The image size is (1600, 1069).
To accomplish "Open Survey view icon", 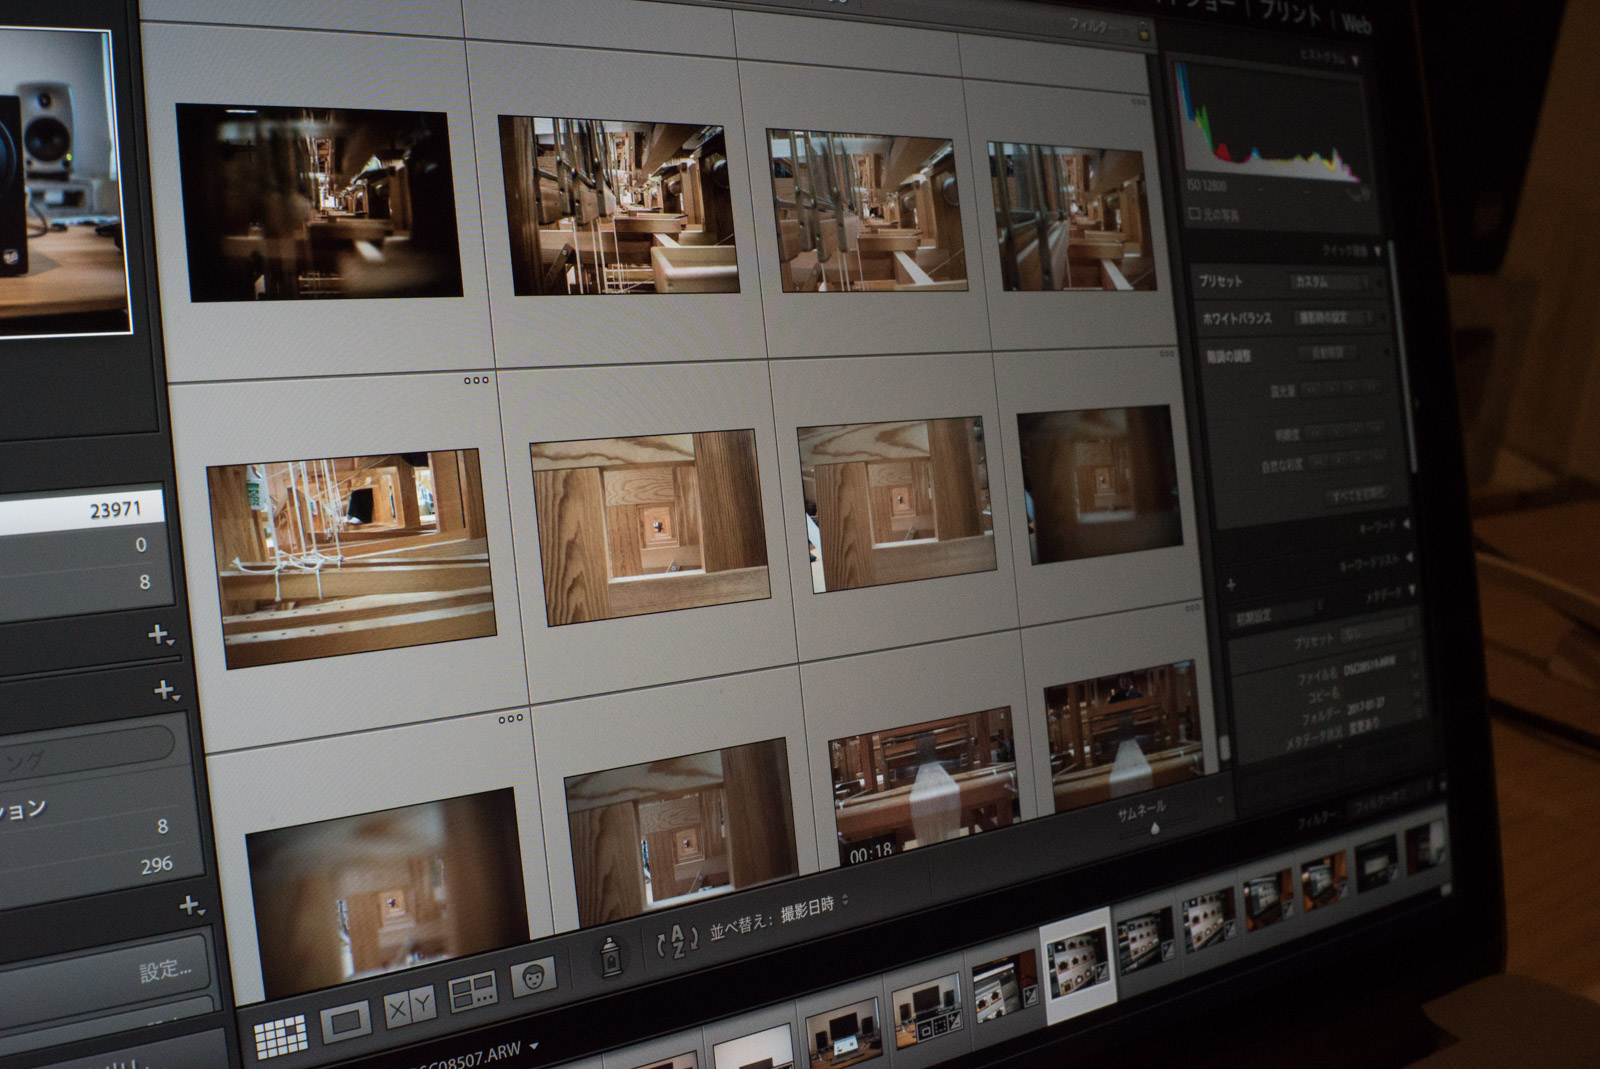I will coord(473,991).
